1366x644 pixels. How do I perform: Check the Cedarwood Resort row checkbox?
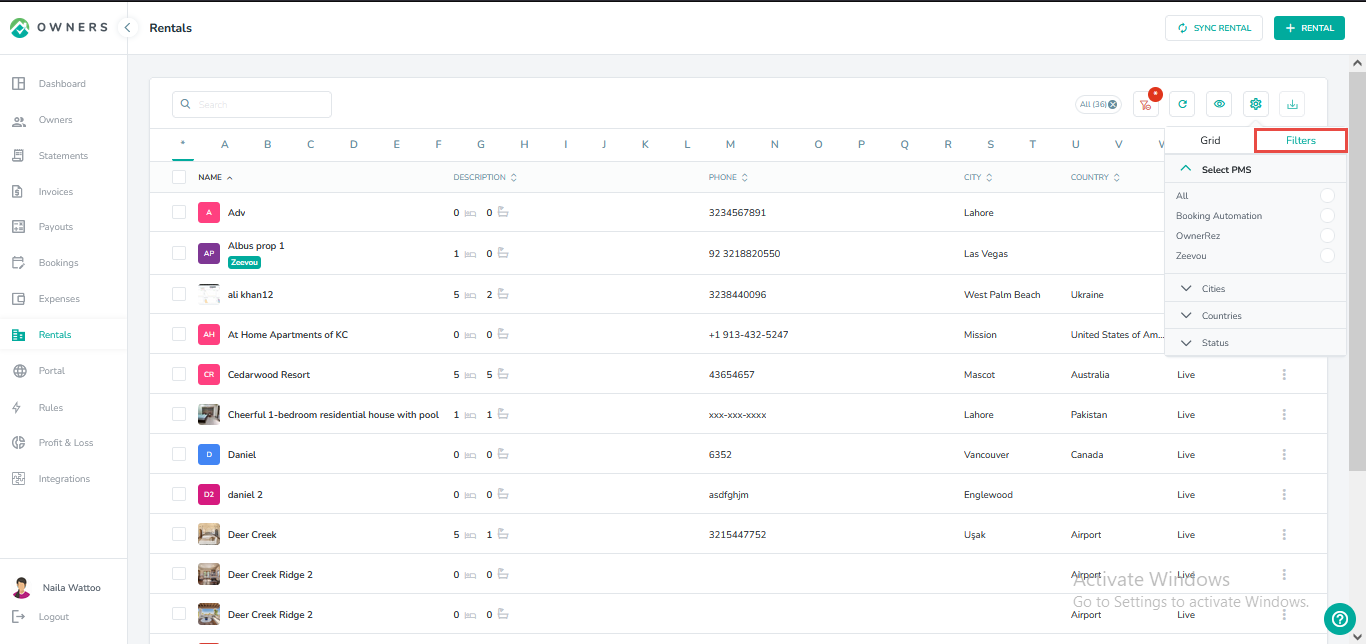click(x=179, y=374)
